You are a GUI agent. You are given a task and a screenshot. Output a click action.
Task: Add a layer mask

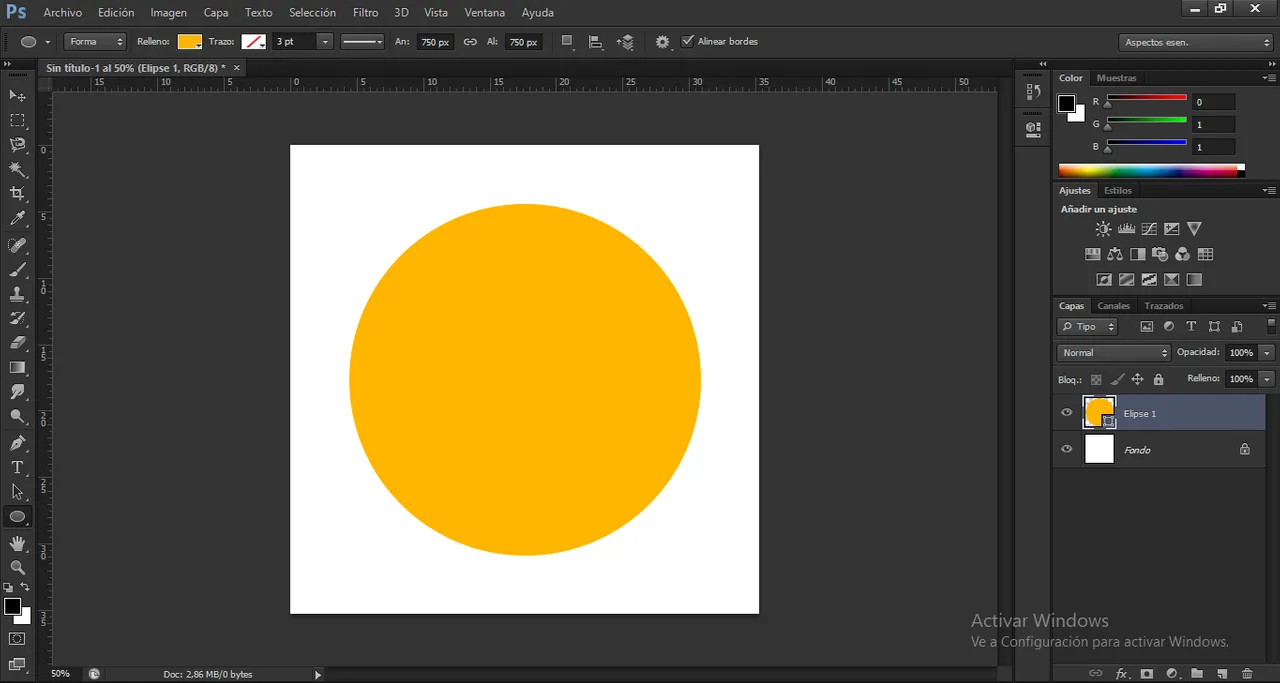(x=1147, y=674)
